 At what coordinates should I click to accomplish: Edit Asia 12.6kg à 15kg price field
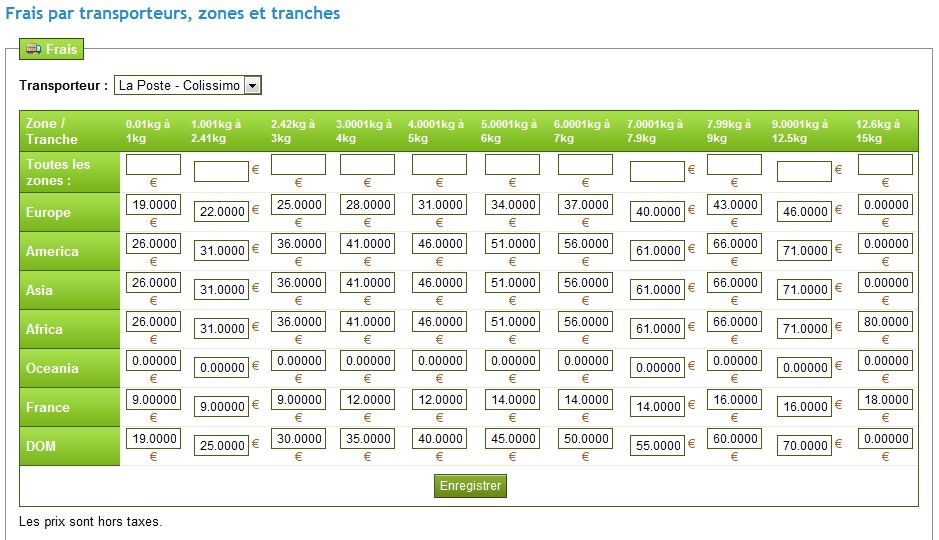[885, 283]
